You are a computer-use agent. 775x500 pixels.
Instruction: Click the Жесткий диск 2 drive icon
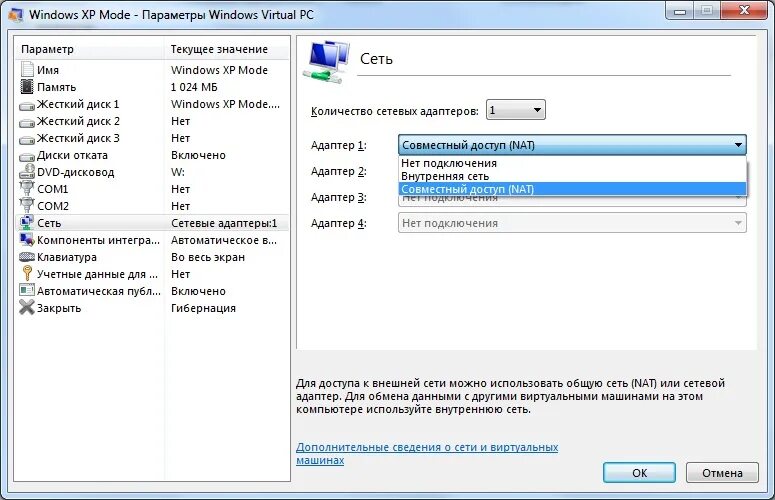tap(27, 122)
